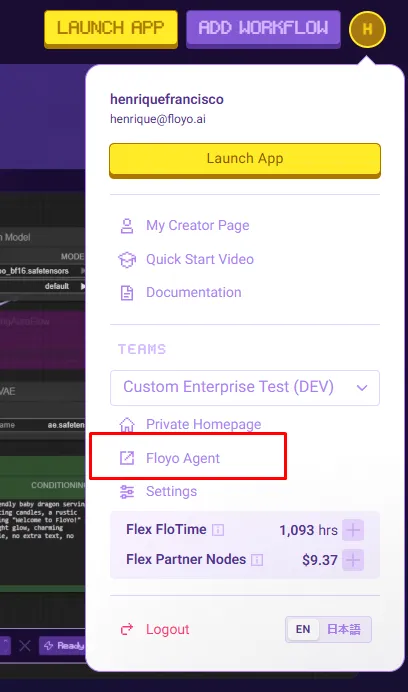408x692 pixels.
Task: Open the H user avatar menu
Action: tap(367, 30)
